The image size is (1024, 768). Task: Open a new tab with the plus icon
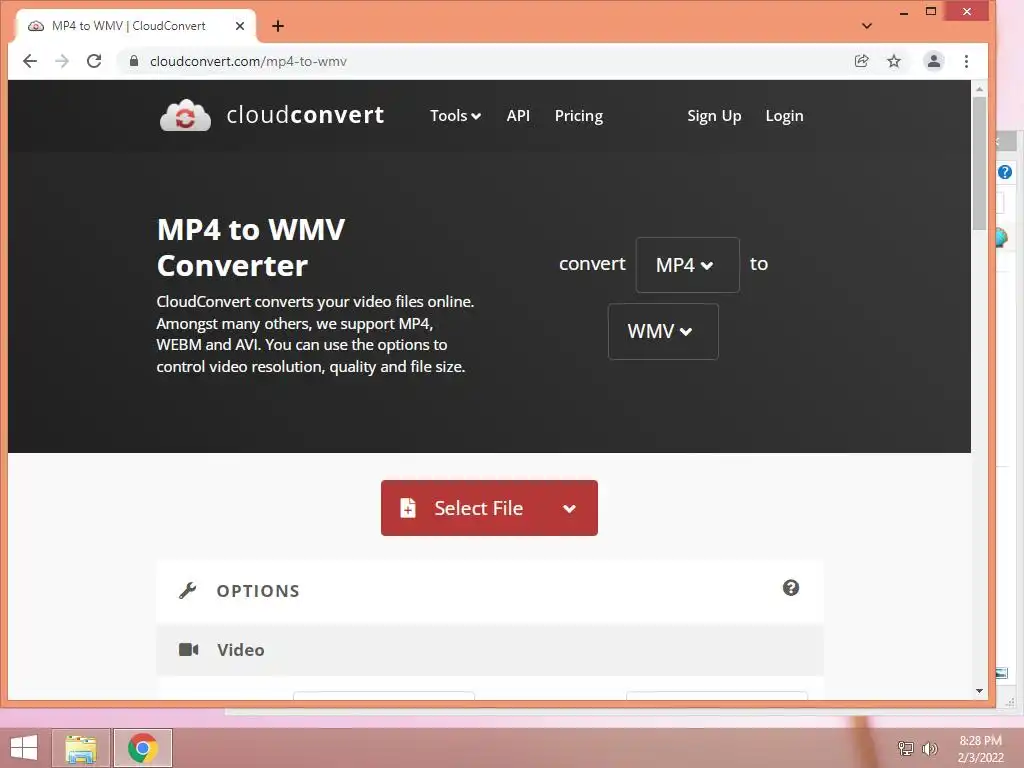[x=278, y=26]
